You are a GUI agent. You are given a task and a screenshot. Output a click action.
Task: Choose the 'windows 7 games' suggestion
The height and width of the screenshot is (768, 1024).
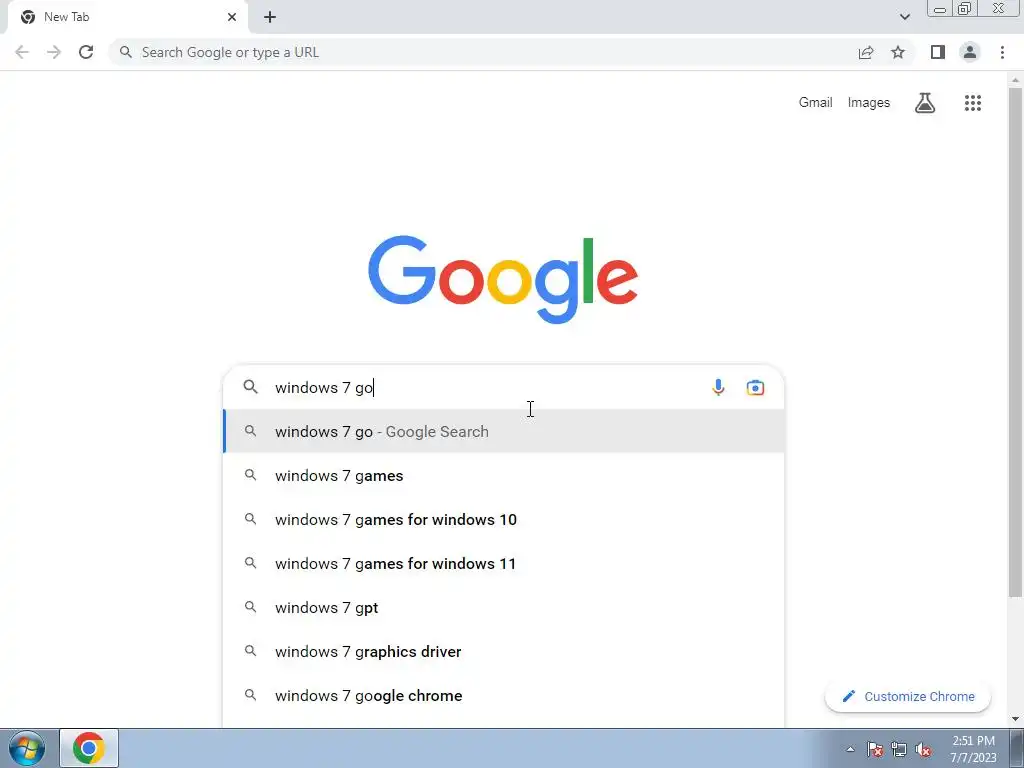tap(504, 475)
